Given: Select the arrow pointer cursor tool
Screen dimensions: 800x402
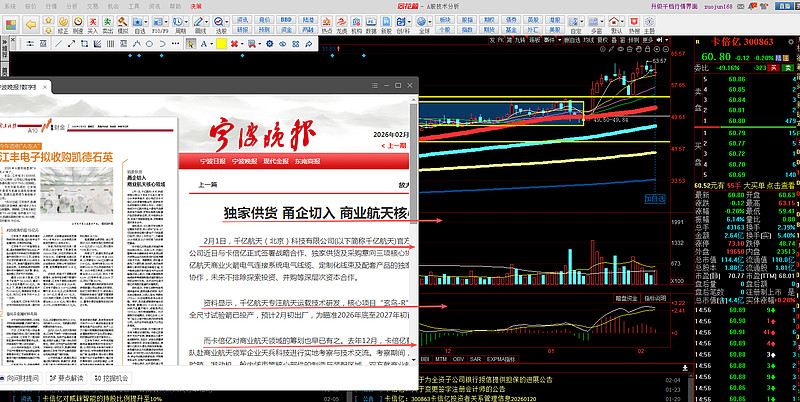Looking at the screenshot, I should coord(192,44).
